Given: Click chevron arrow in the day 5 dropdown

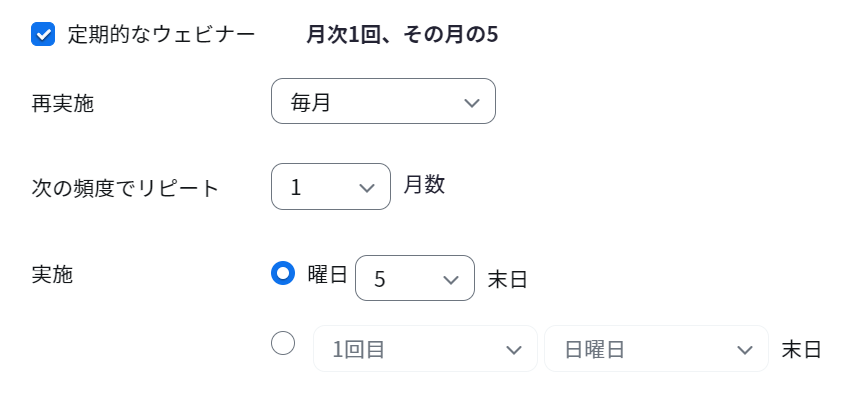Looking at the screenshot, I should [450, 280].
